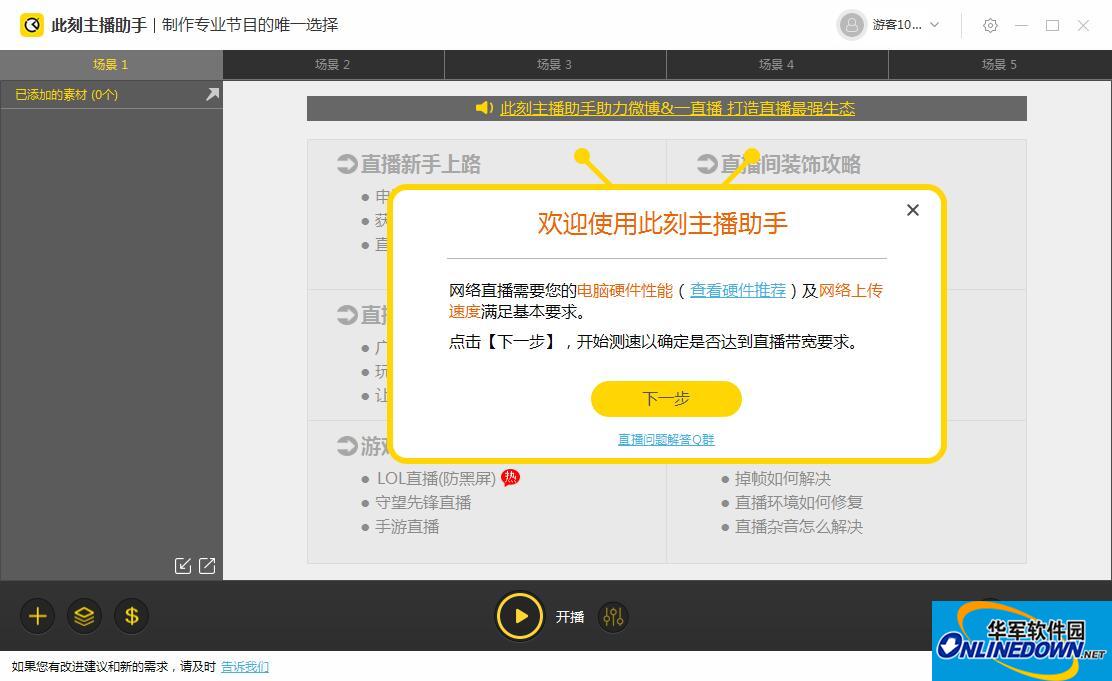Open 守望先锋直播 guide
Image resolution: width=1112 pixels, height=681 pixels.
coord(423,503)
